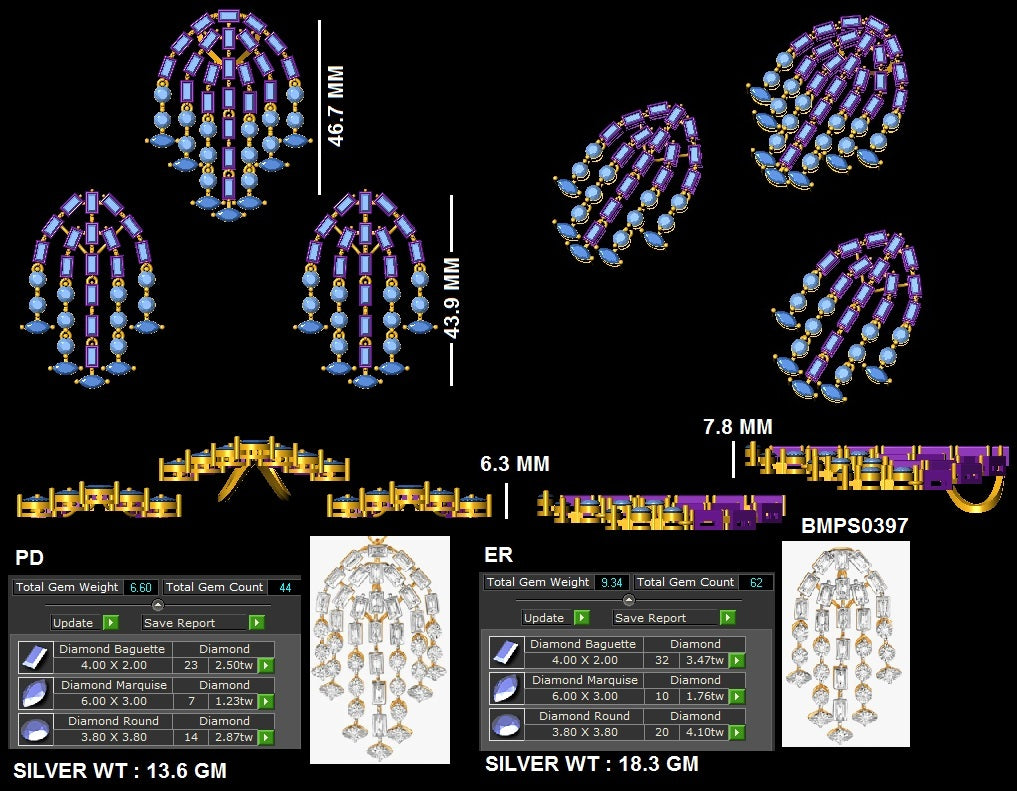1017x791 pixels.
Task: Click the Total Gem Count value 62
Action: pyautogui.click(x=755, y=582)
